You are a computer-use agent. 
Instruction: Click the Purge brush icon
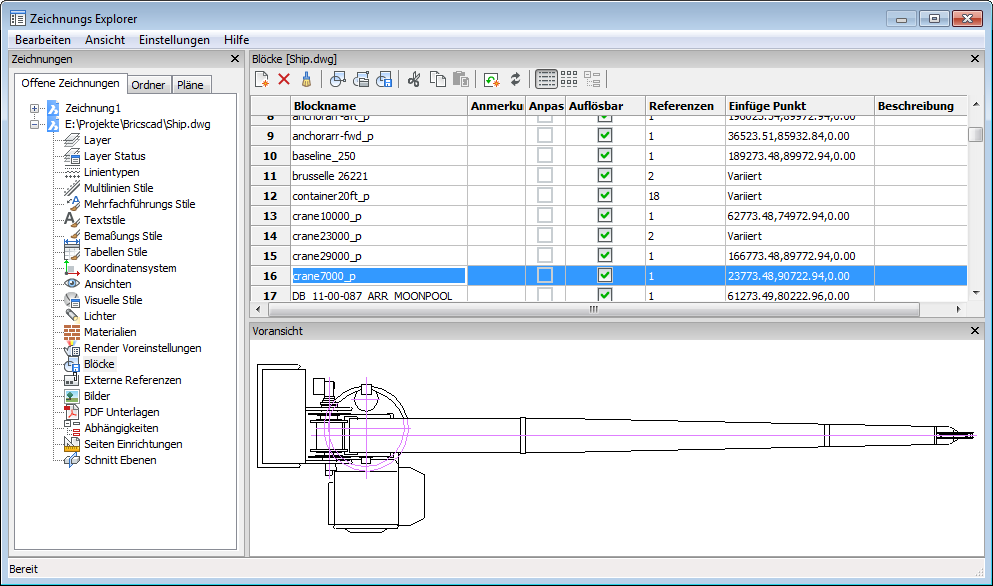307,79
